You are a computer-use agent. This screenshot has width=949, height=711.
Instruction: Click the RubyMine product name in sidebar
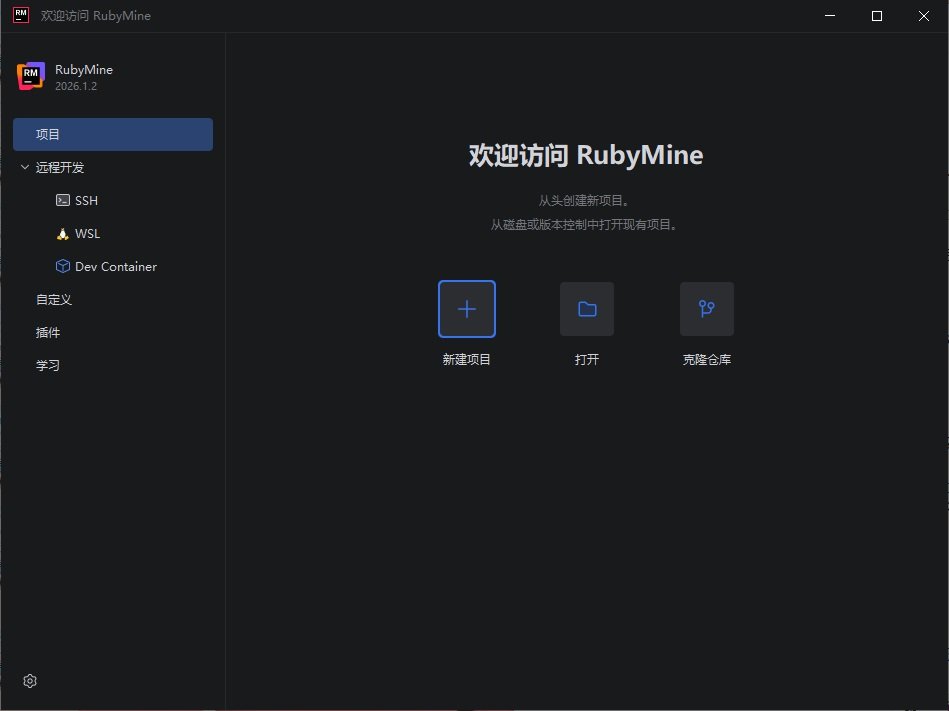click(x=84, y=70)
